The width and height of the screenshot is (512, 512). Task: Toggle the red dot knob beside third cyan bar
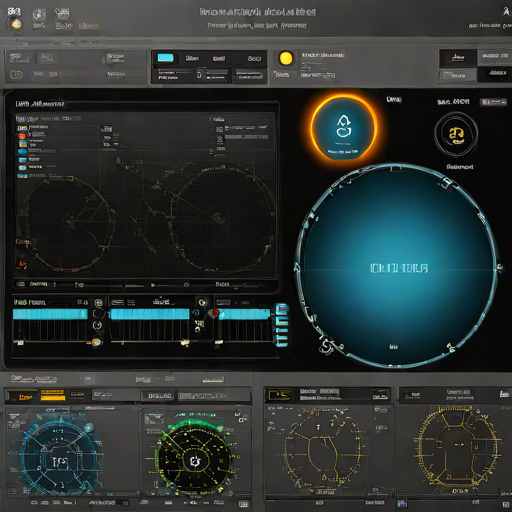pyautogui.click(x=215, y=313)
